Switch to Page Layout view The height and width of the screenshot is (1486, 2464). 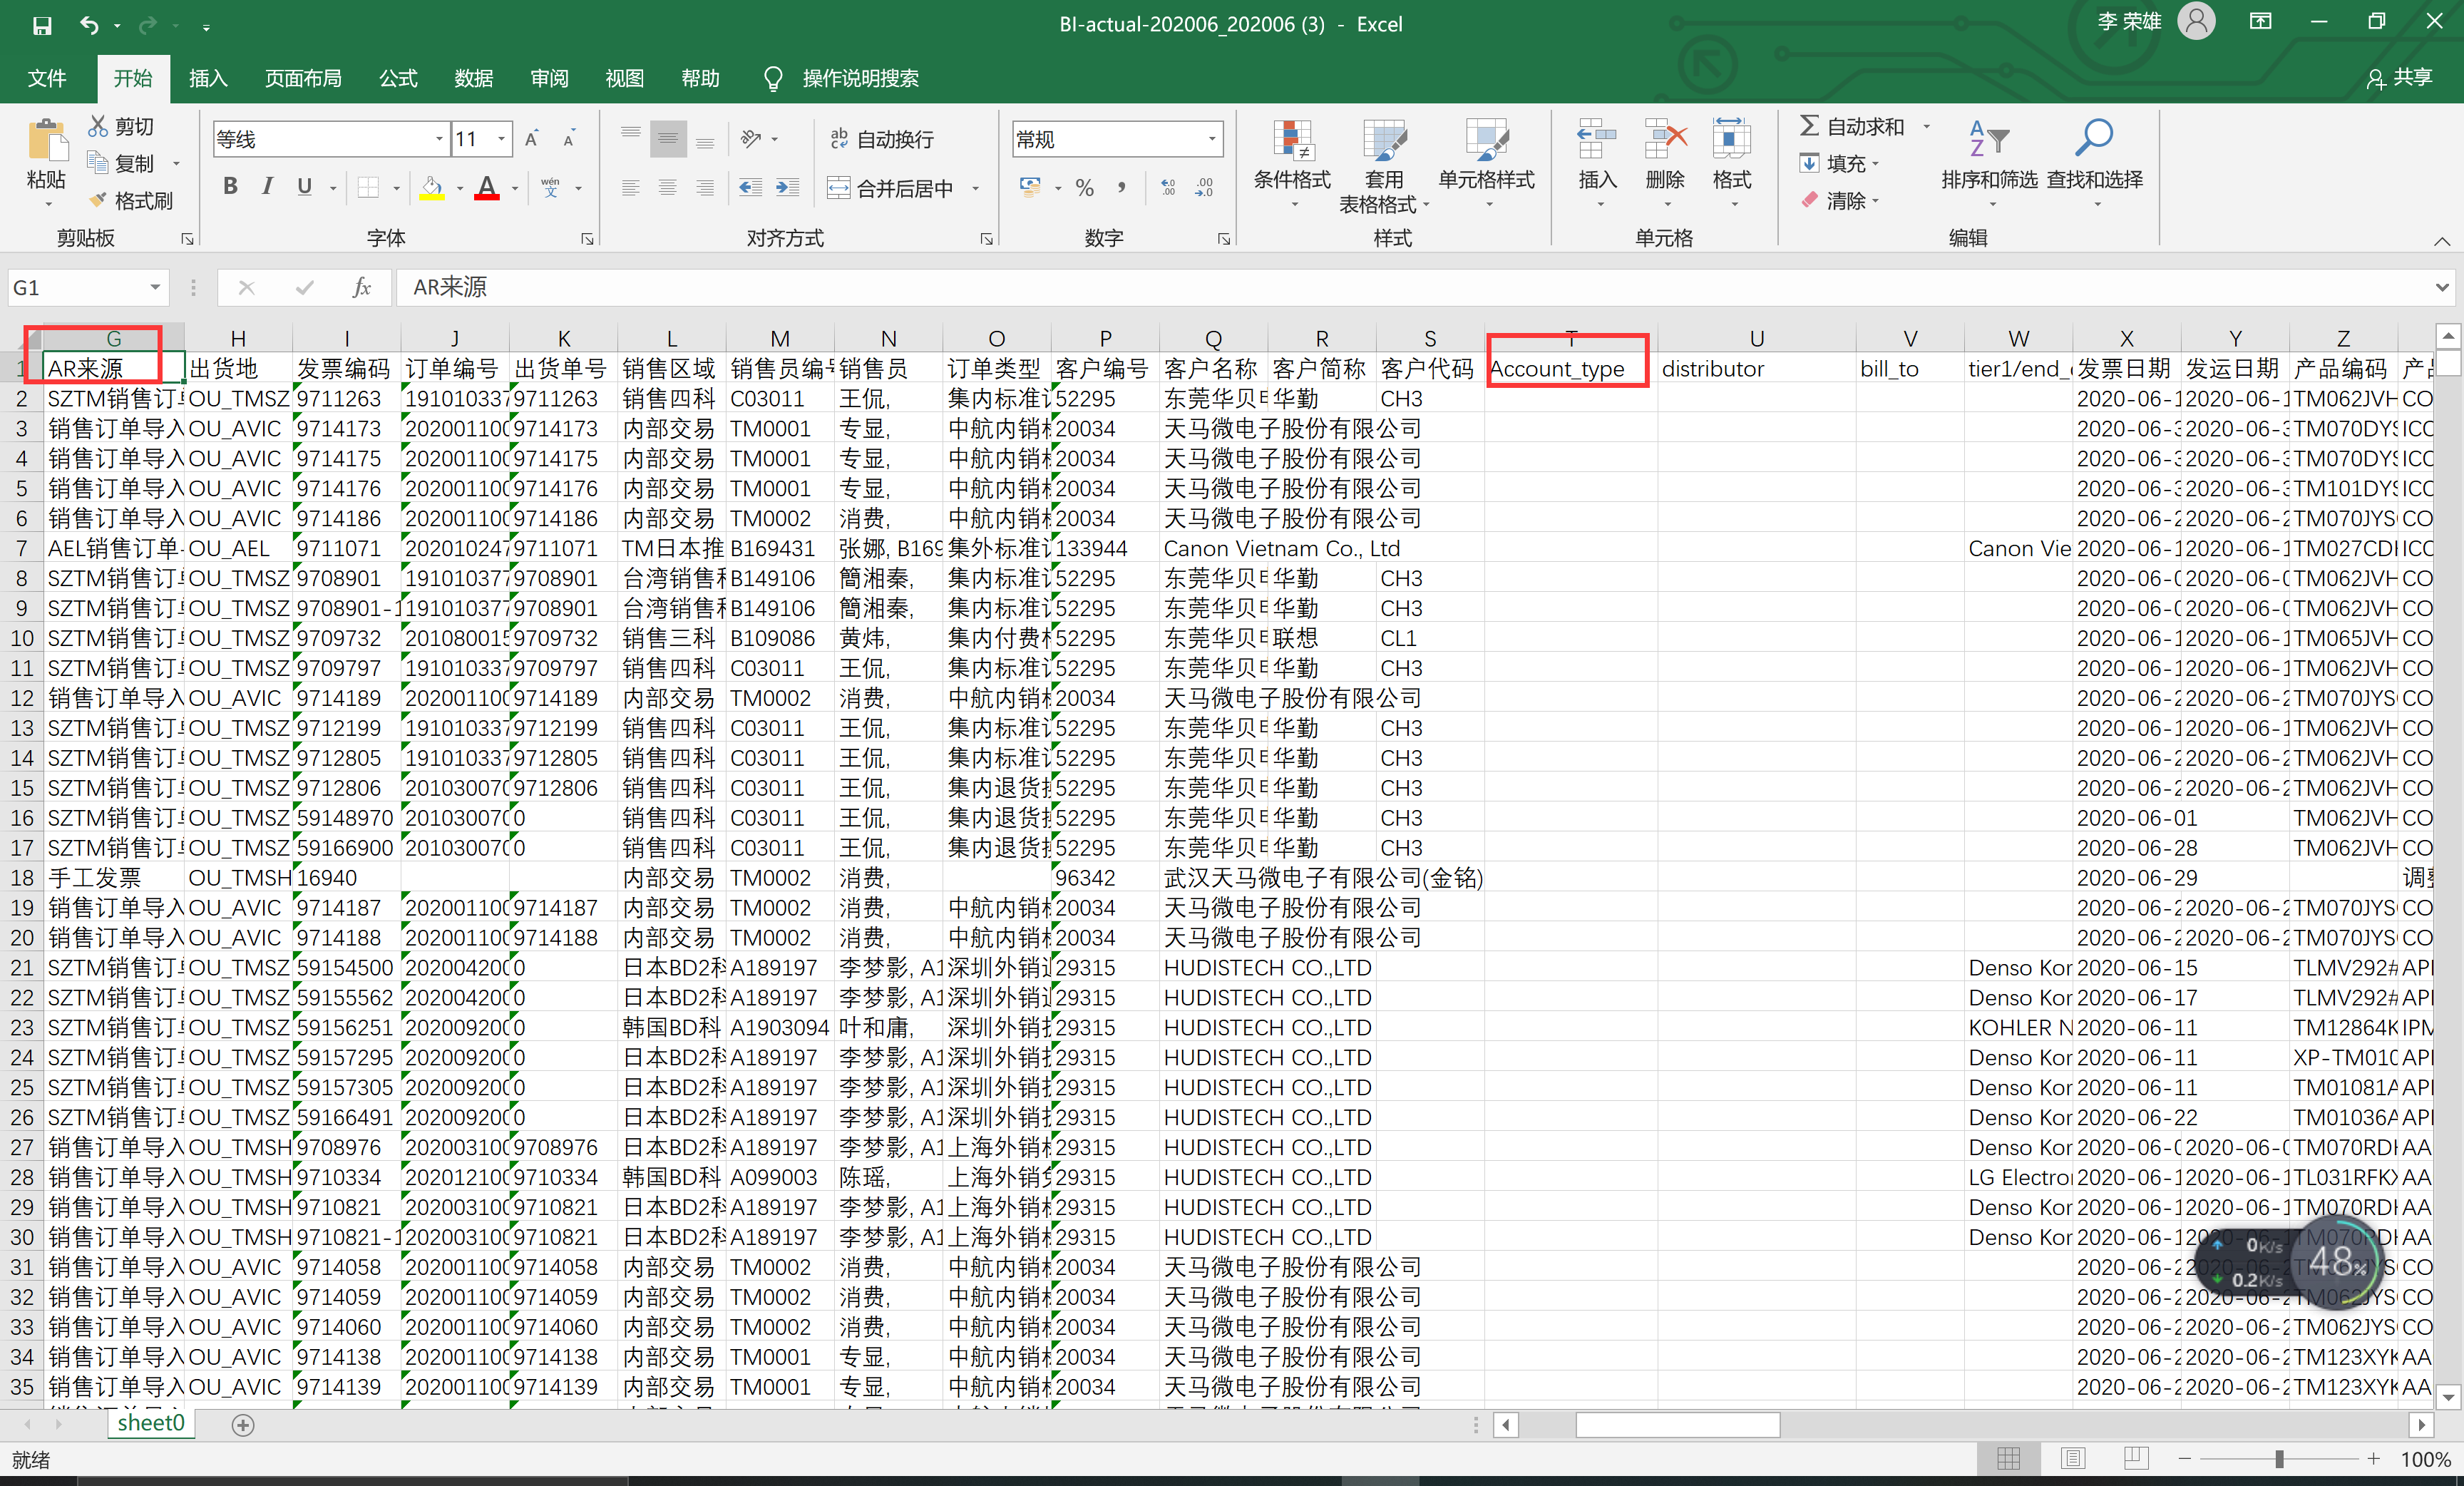pyautogui.click(x=2072, y=1459)
